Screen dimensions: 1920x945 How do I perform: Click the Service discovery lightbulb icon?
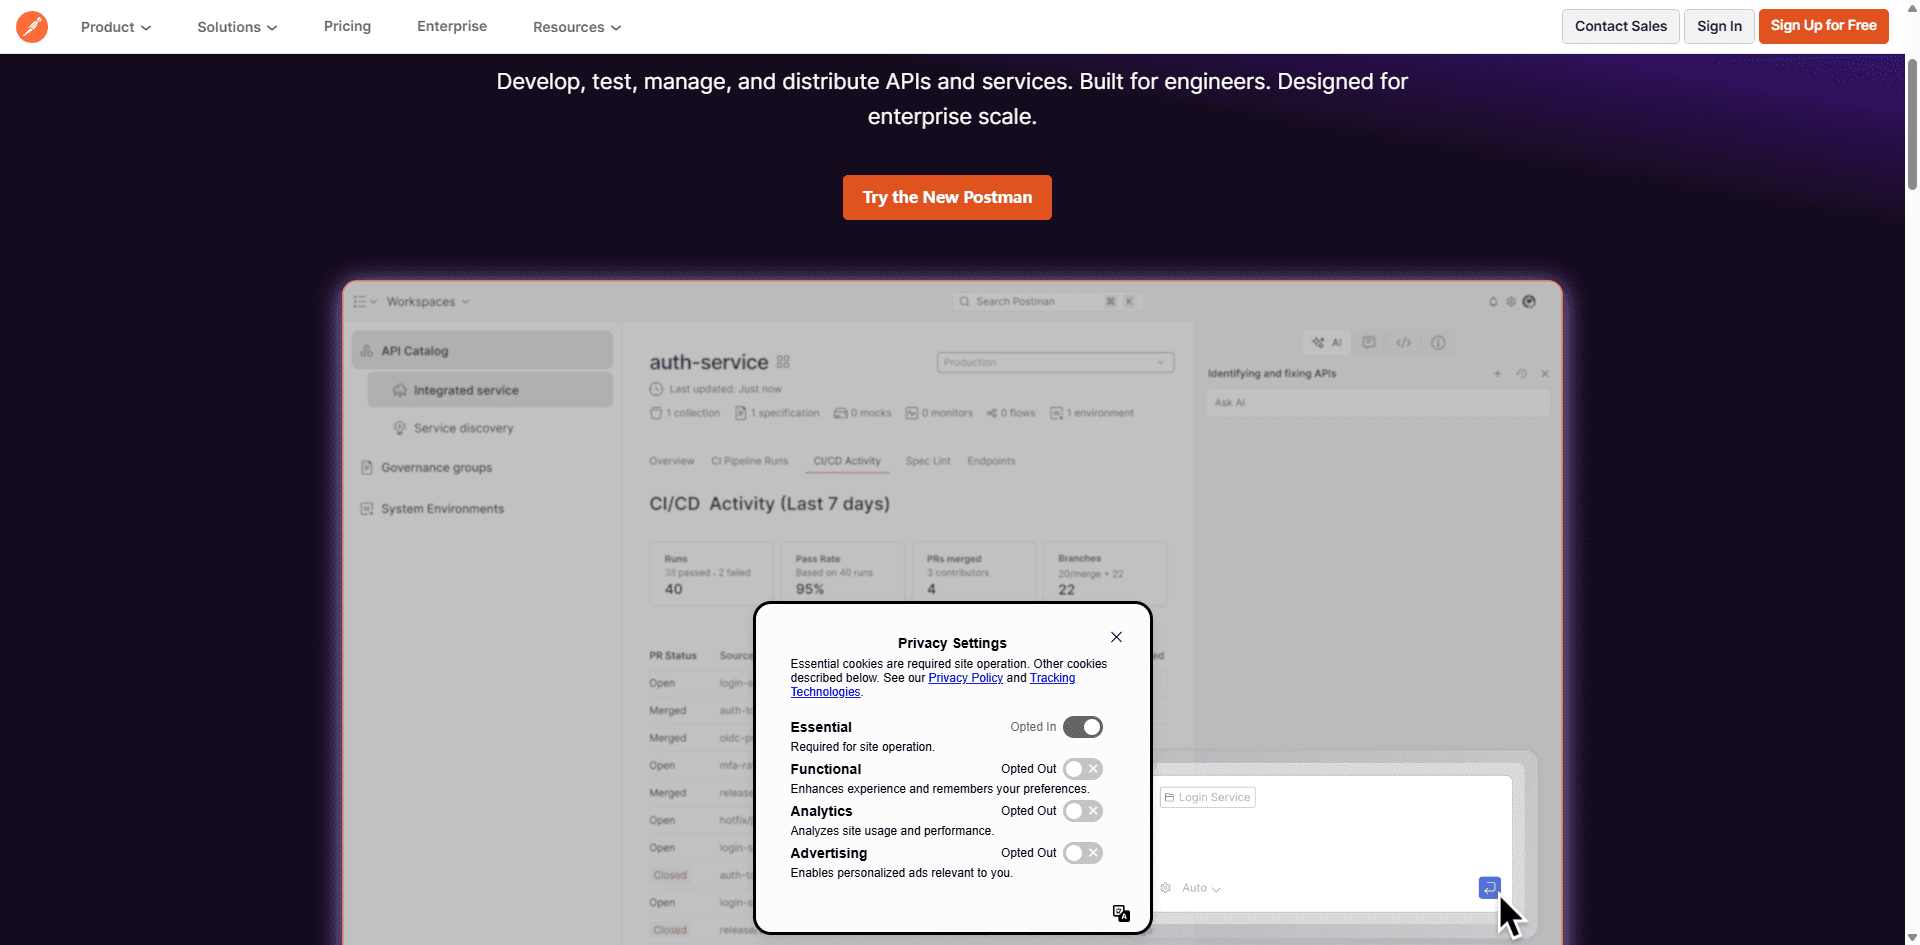point(400,428)
